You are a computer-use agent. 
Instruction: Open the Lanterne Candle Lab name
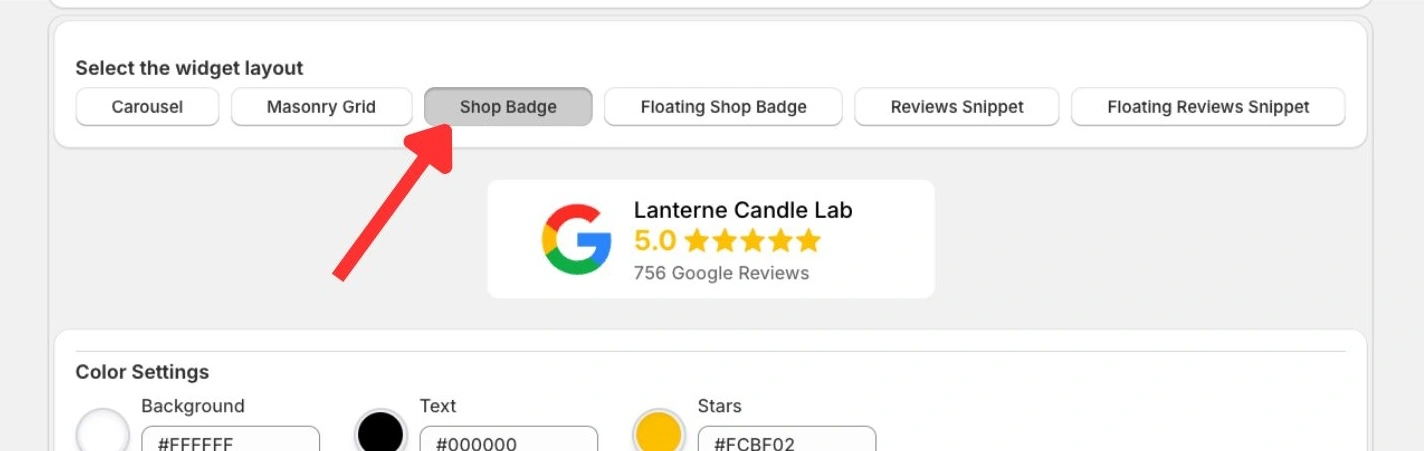[743, 210]
